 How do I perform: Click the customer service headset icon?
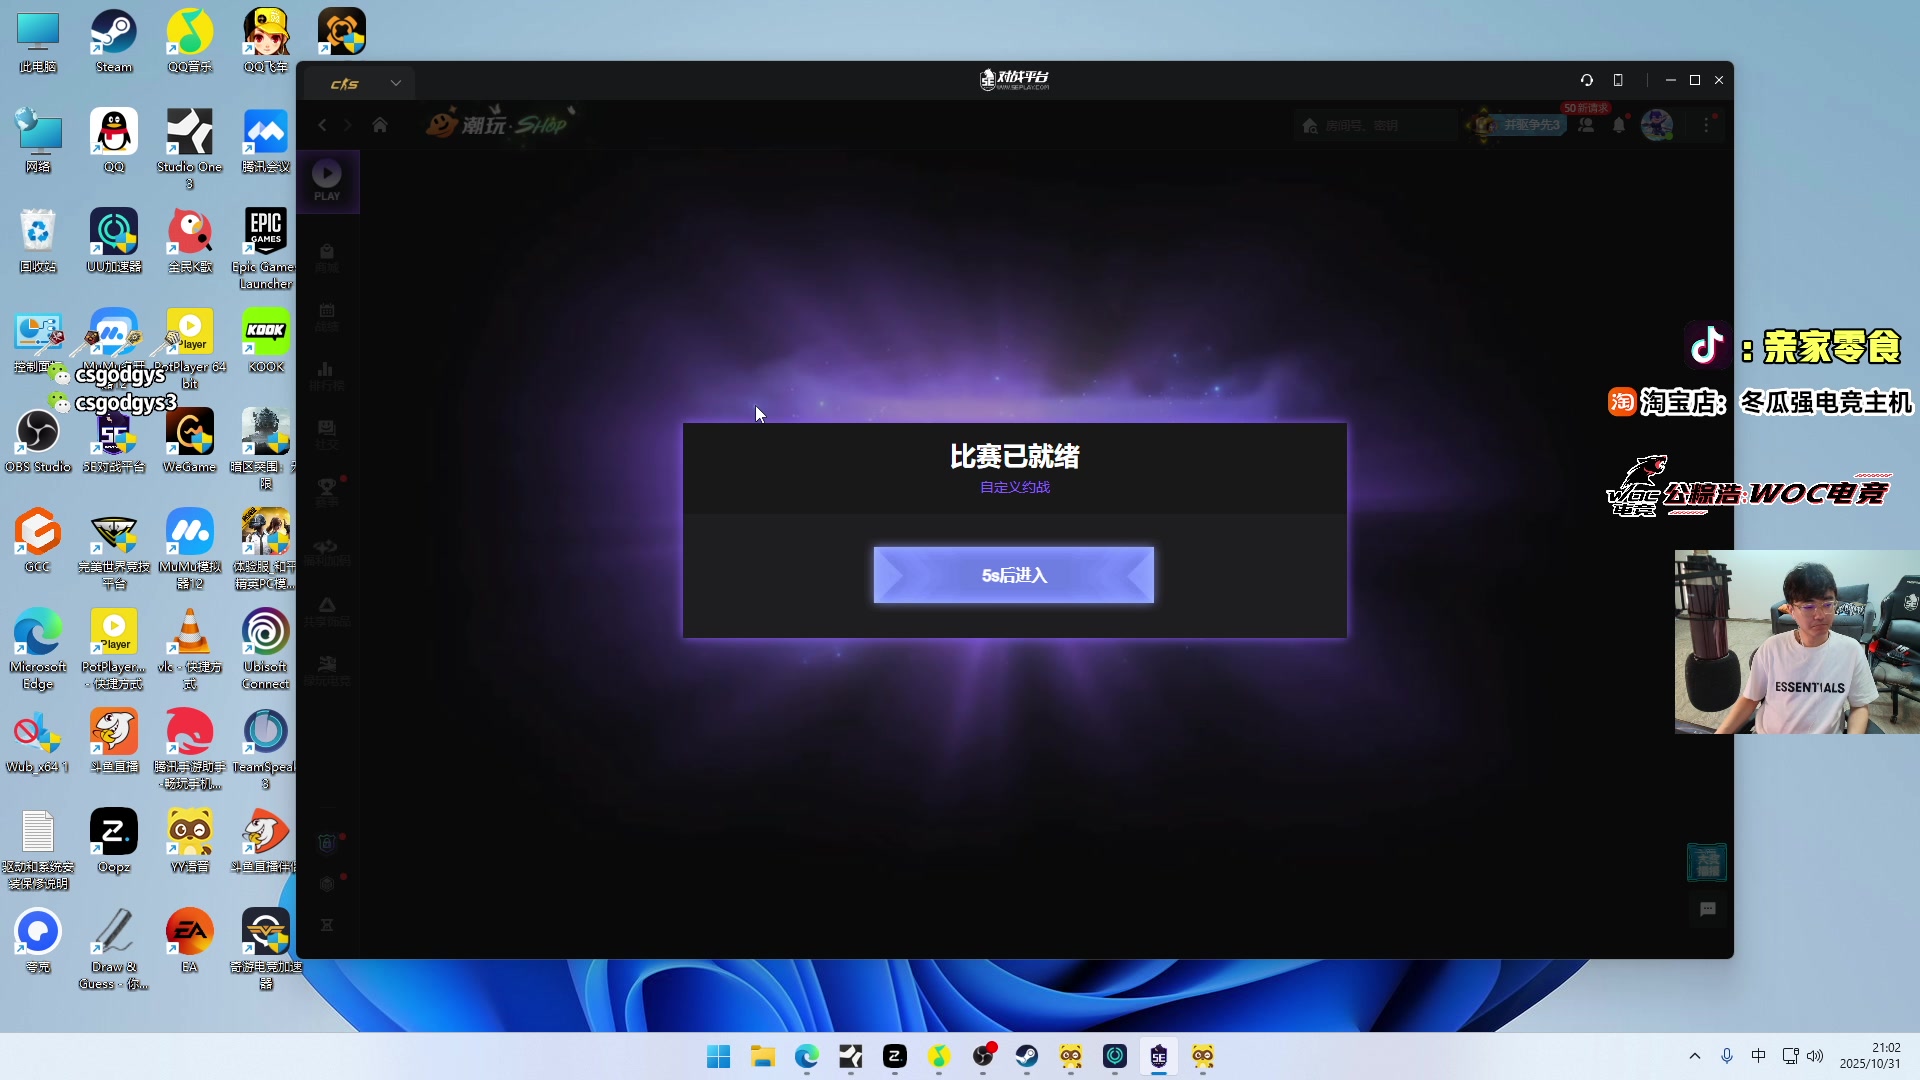(1586, 80)
